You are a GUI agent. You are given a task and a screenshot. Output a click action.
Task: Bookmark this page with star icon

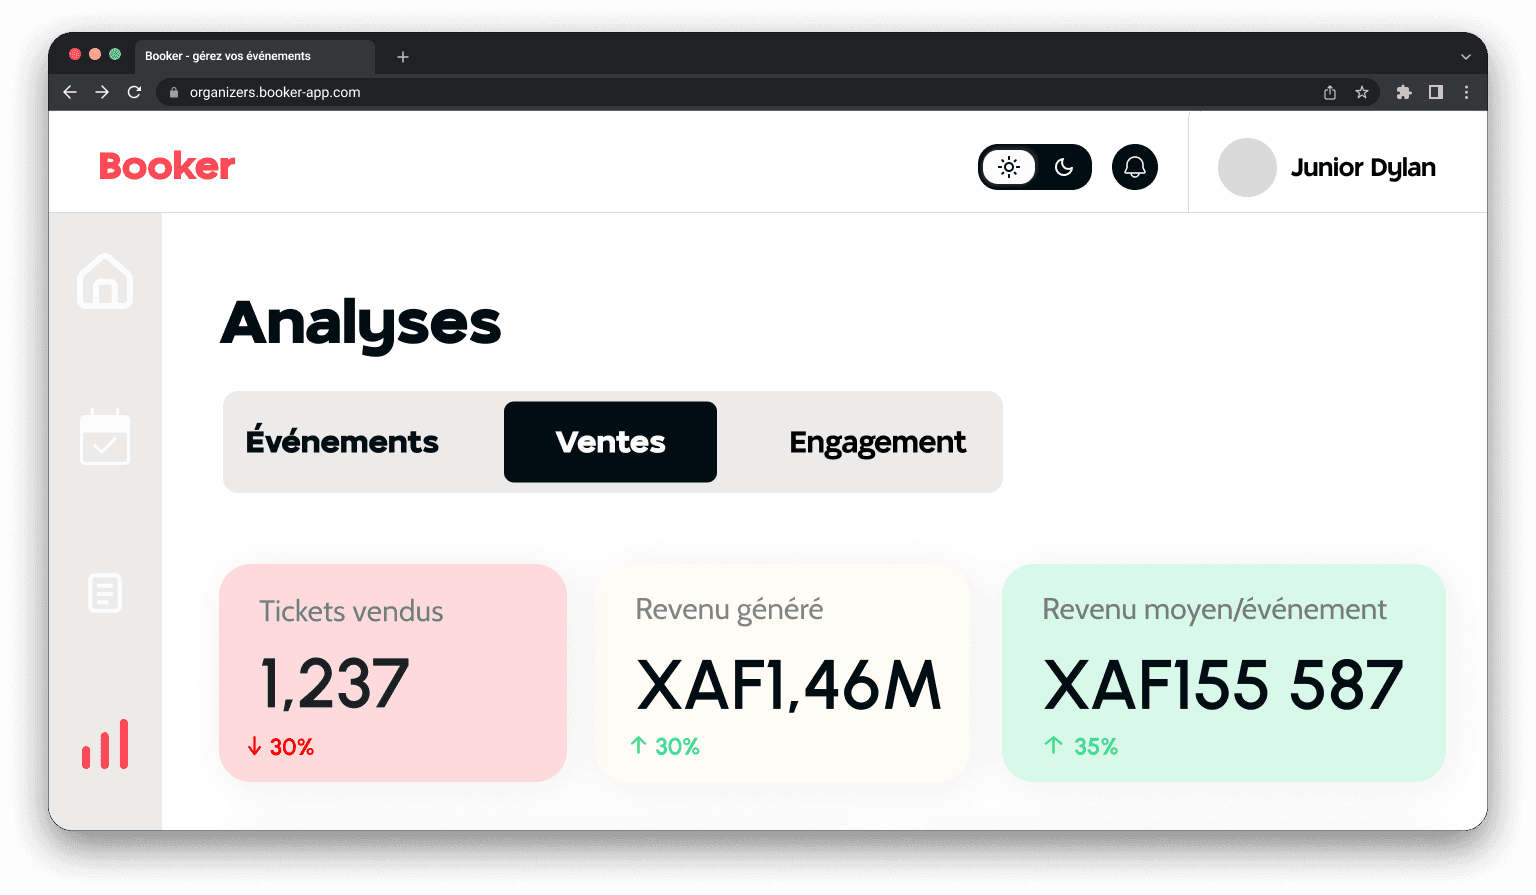1362,92
